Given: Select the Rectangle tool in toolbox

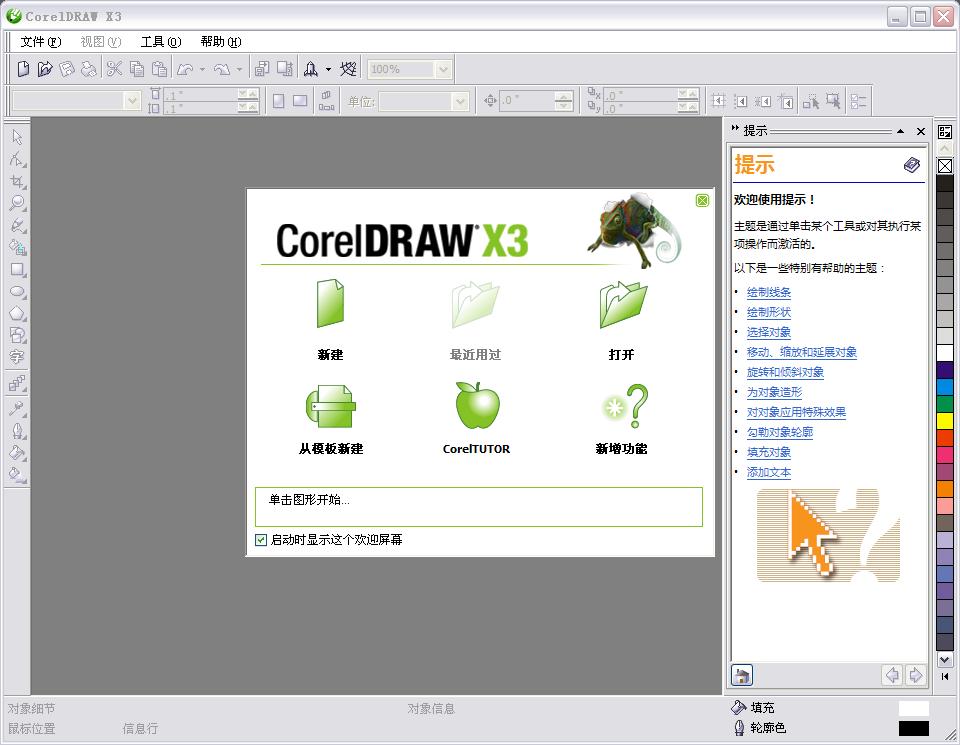Looking at the screenshot, I should [x=17, y=269].
